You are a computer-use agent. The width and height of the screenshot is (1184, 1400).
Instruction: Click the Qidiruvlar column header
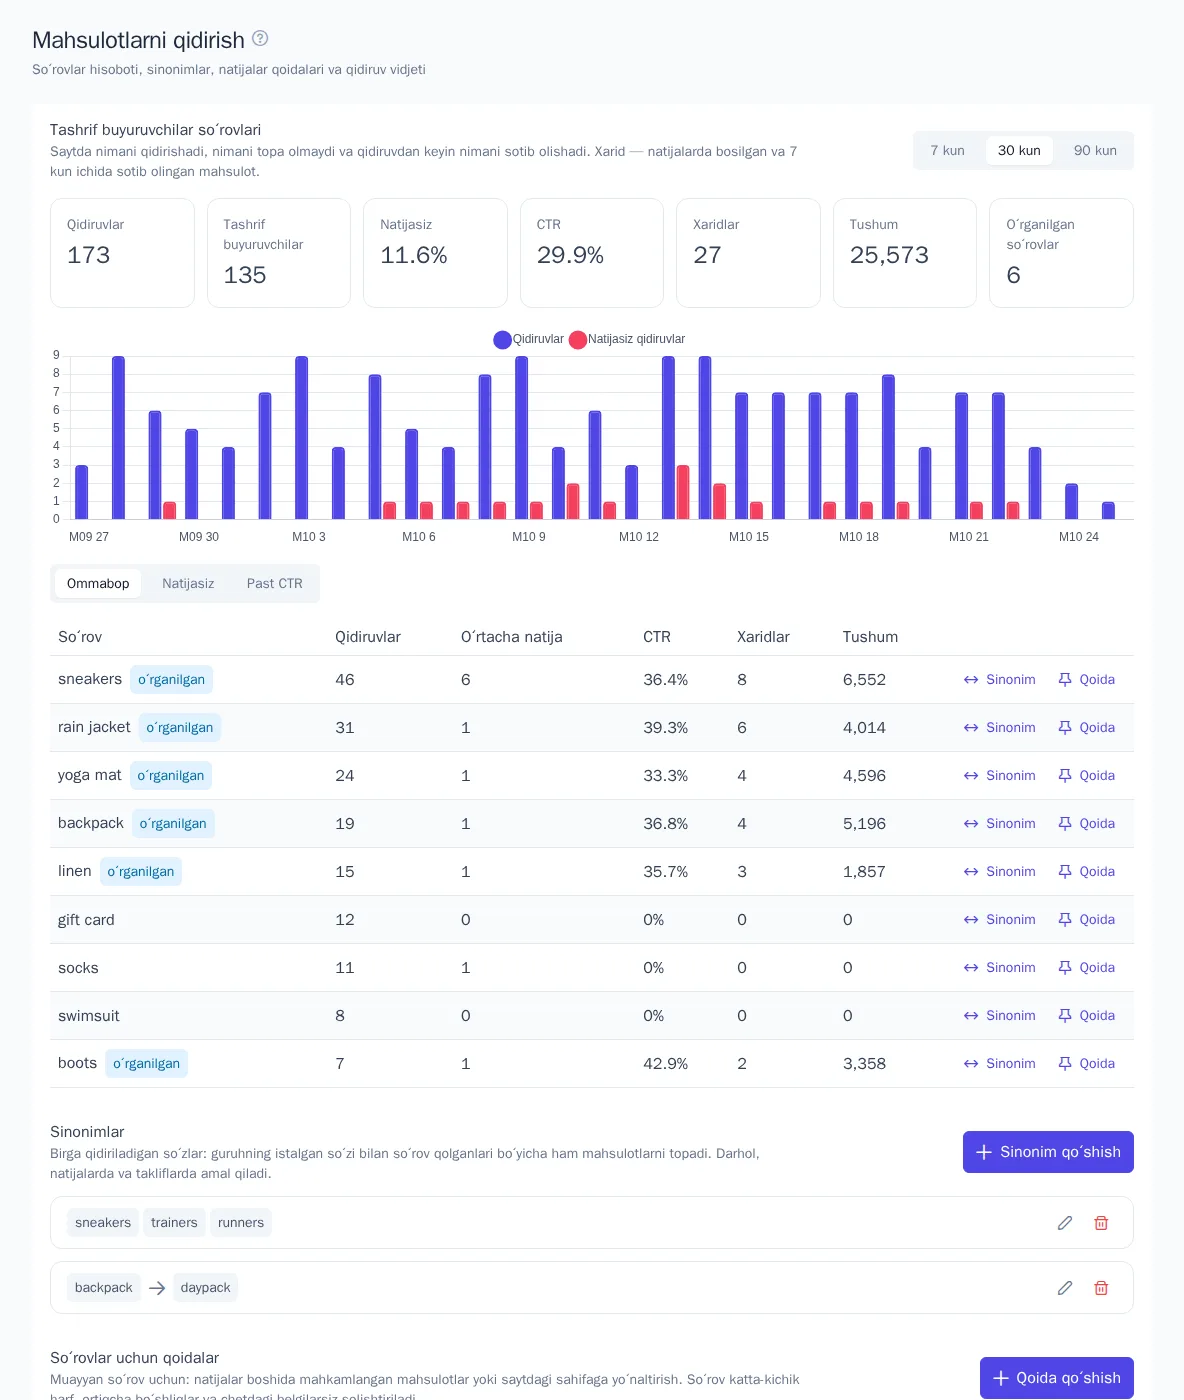(x=368, y=637)
